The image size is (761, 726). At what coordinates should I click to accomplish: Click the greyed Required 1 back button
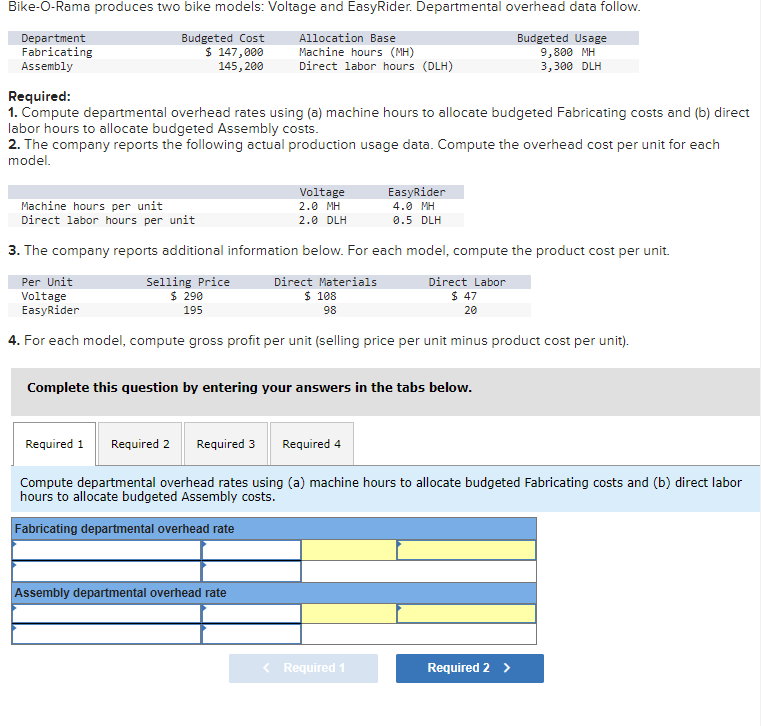click(x=303, y=668)
